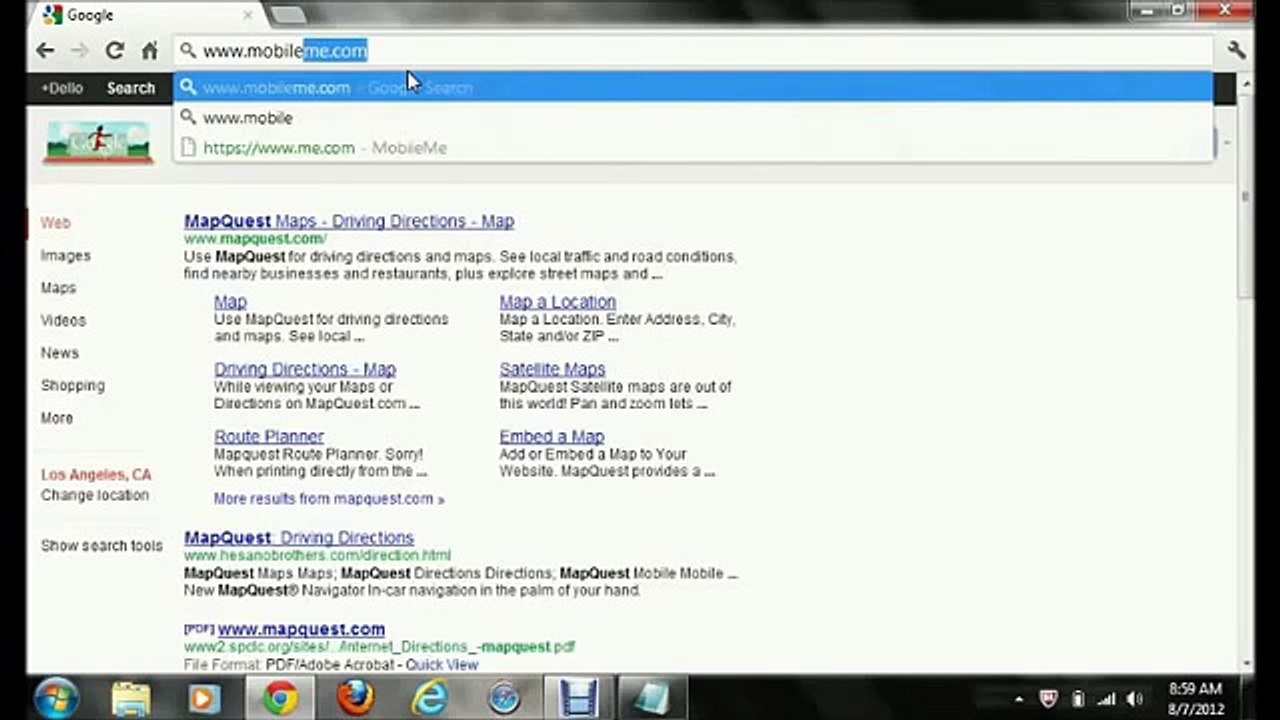1280x720 pixels.
Task: Reload the page with the refresh icon
Action: coord(115,50)
